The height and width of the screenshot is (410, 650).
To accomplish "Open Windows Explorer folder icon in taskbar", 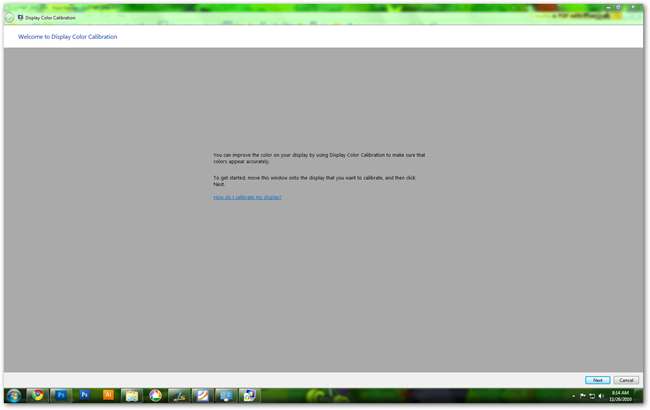I will point(132,395).
